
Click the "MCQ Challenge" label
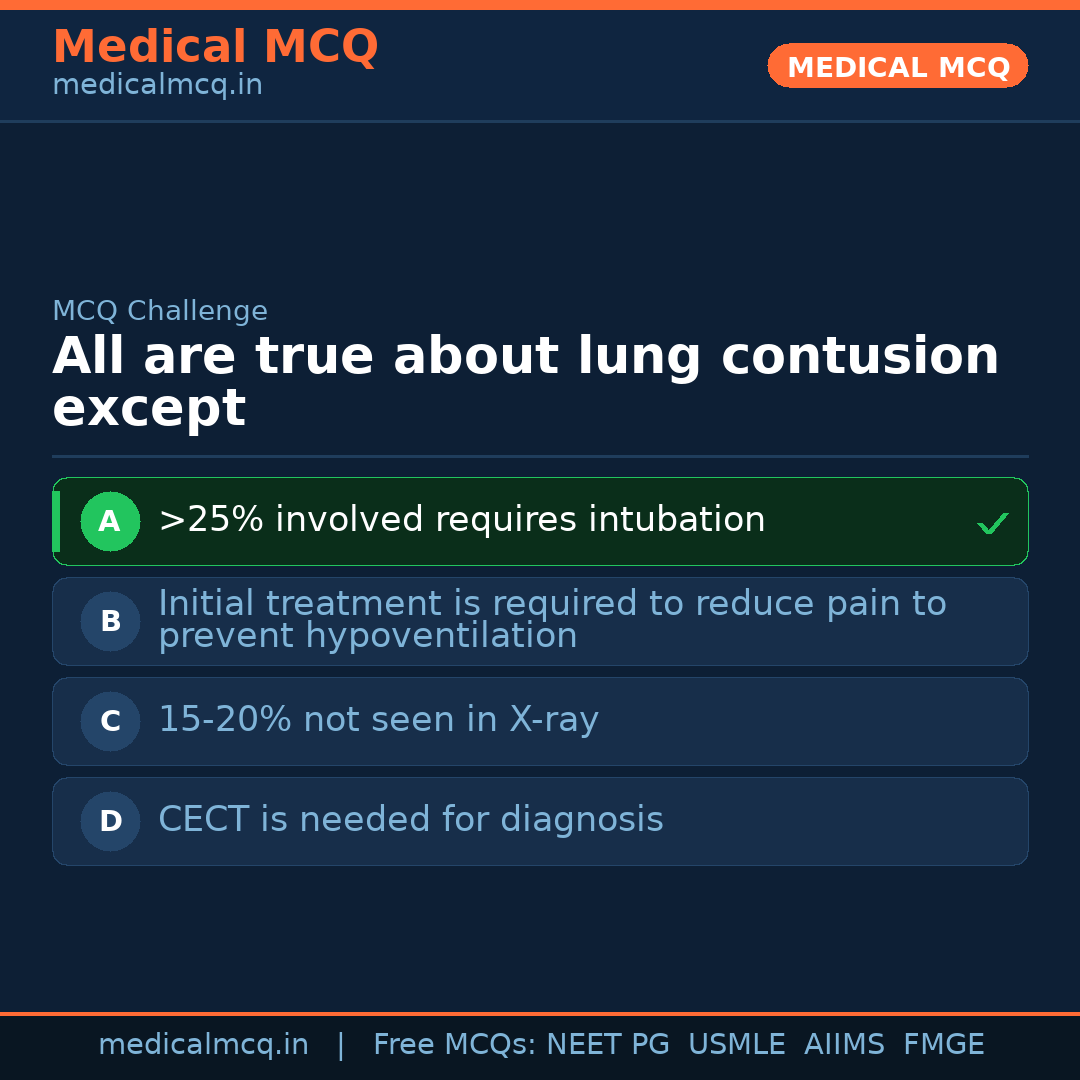click(160, 311)
